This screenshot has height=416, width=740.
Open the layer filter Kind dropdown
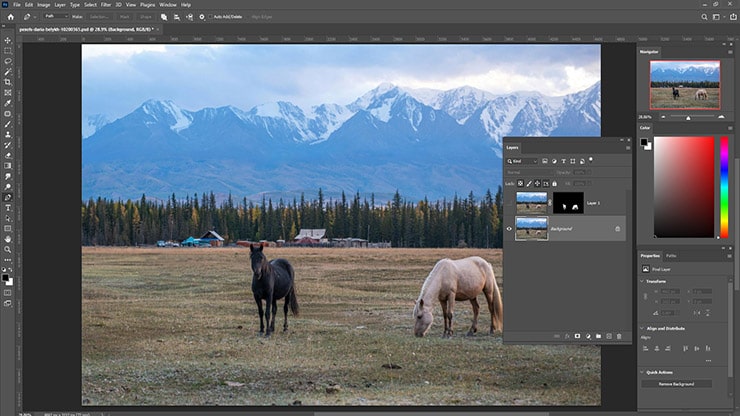click(524, 160)
